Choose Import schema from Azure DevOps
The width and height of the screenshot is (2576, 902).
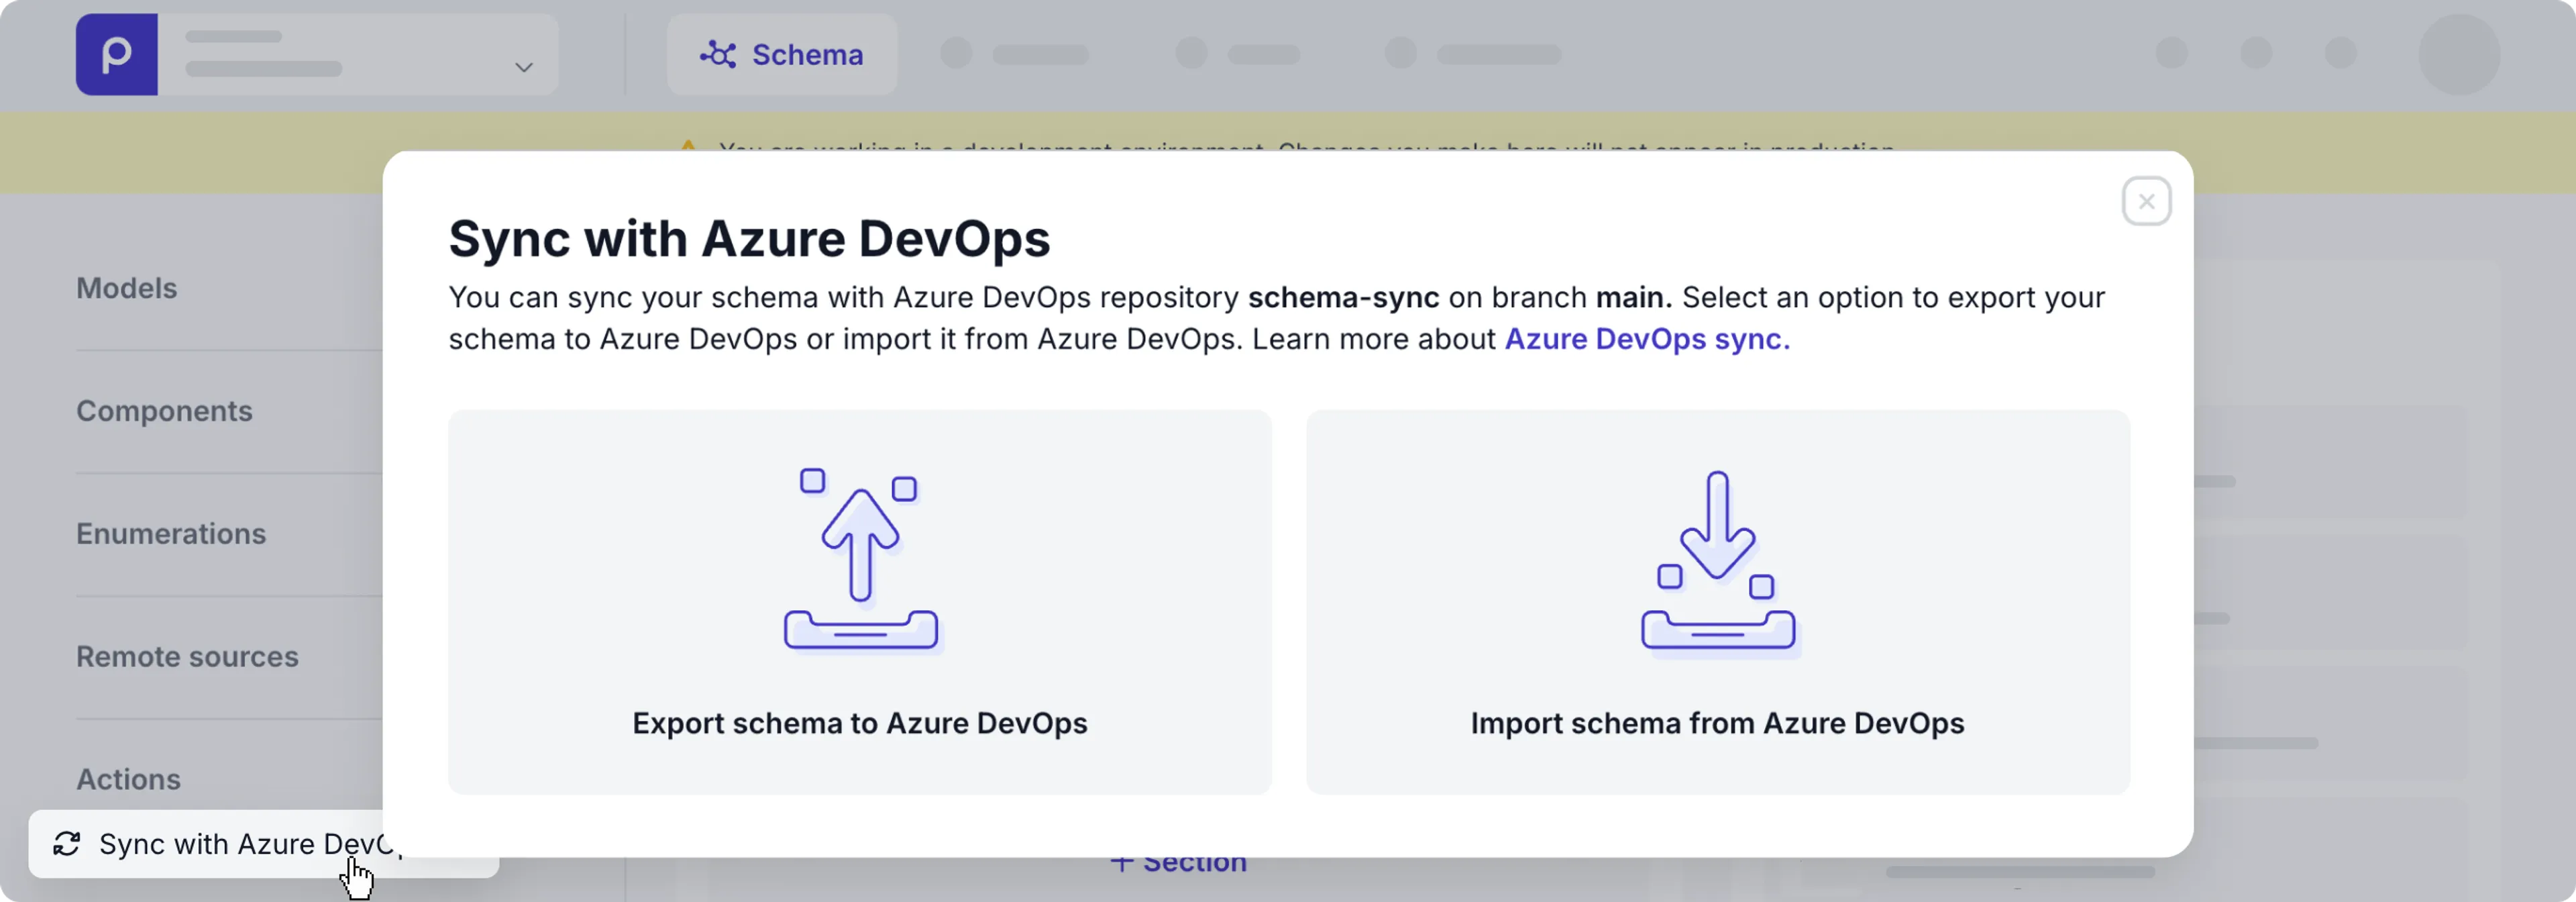pos(1717,724)
